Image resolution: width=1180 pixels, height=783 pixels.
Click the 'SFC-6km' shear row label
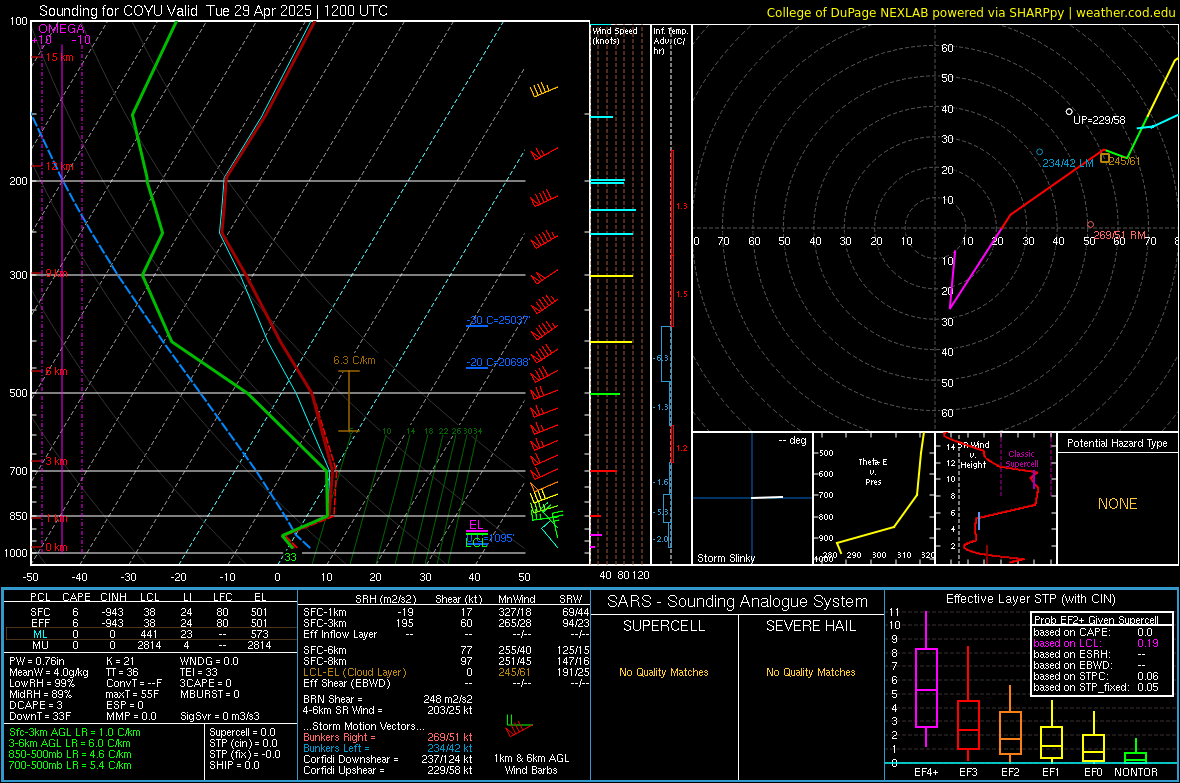325,650
